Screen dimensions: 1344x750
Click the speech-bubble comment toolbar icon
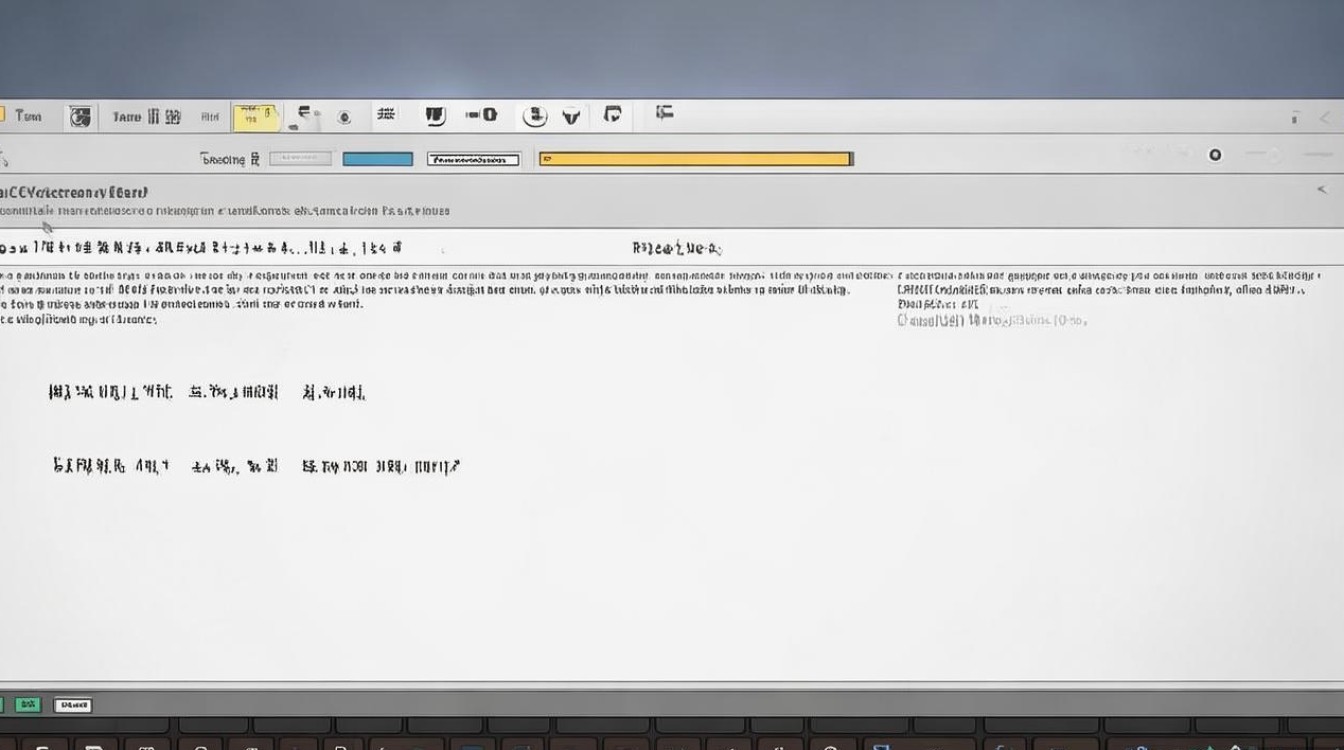coord(613,115)
